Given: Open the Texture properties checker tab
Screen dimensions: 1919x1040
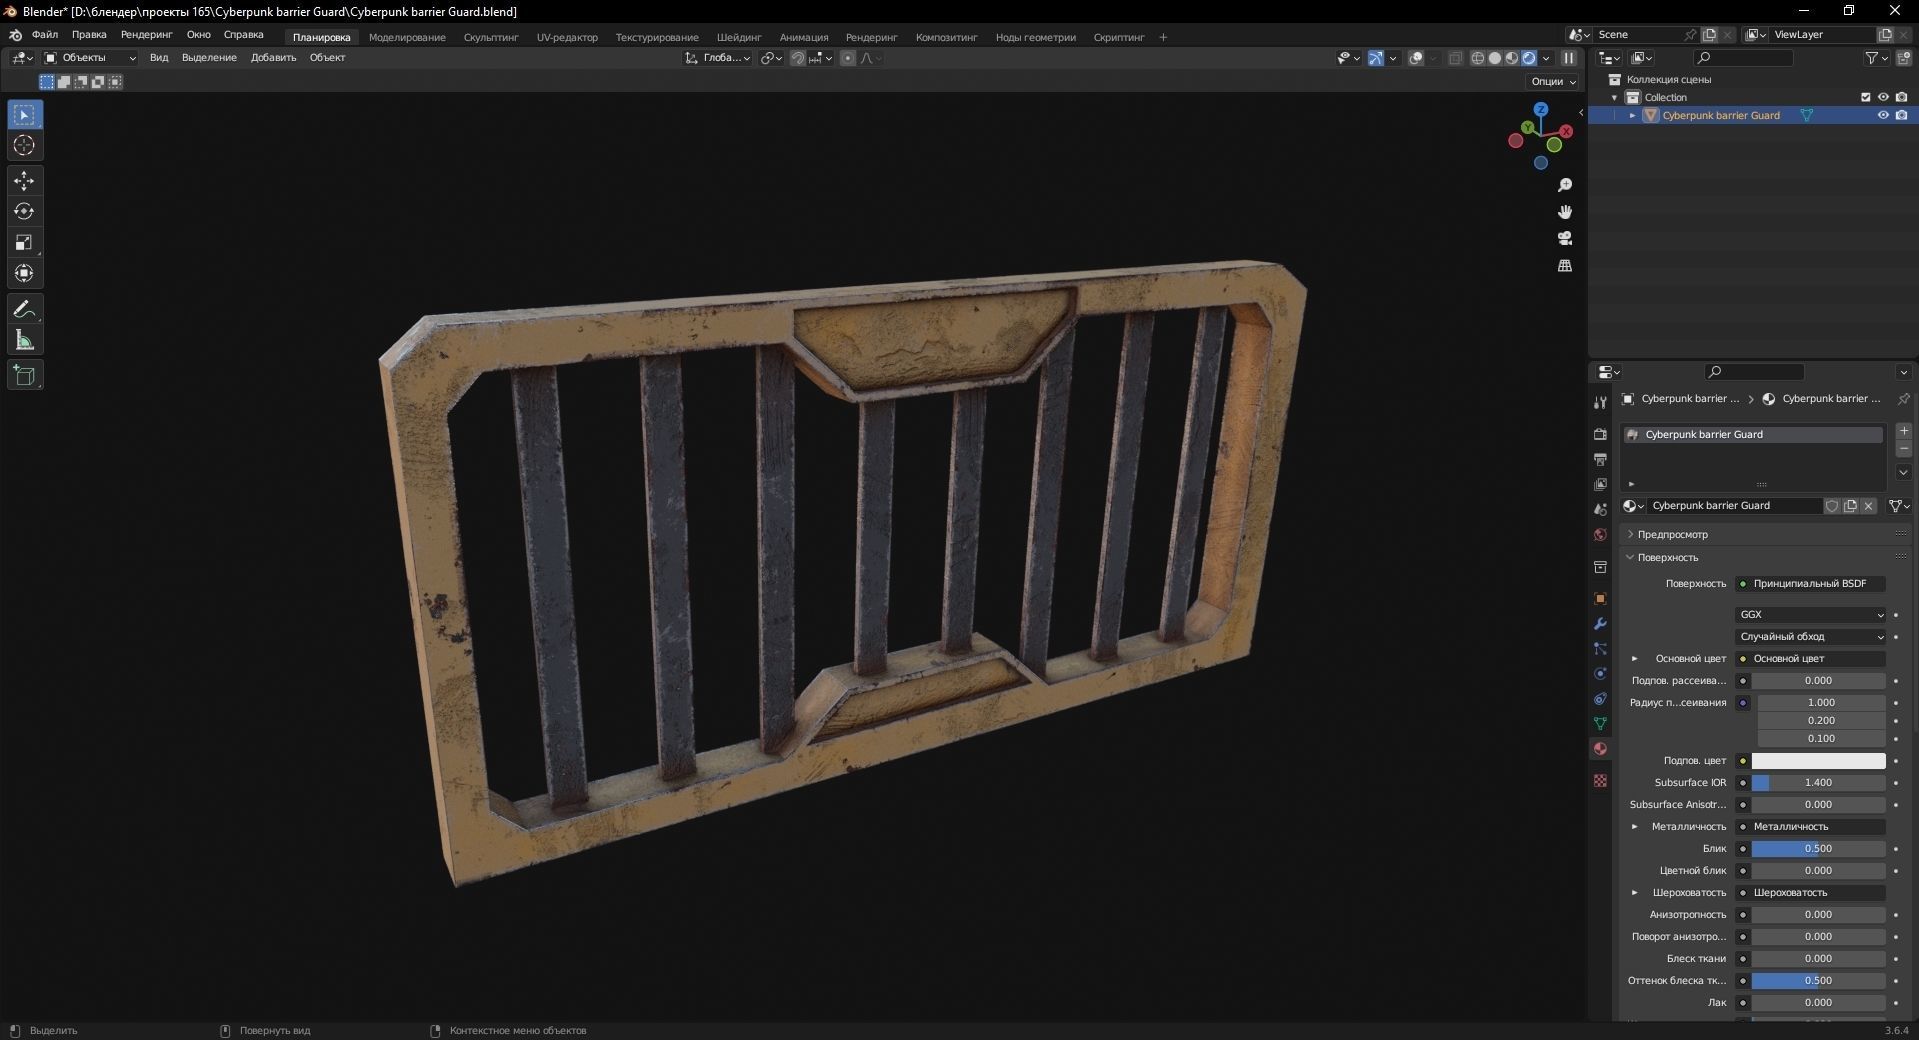Looking at the screenshot, I should (1600, 780).
